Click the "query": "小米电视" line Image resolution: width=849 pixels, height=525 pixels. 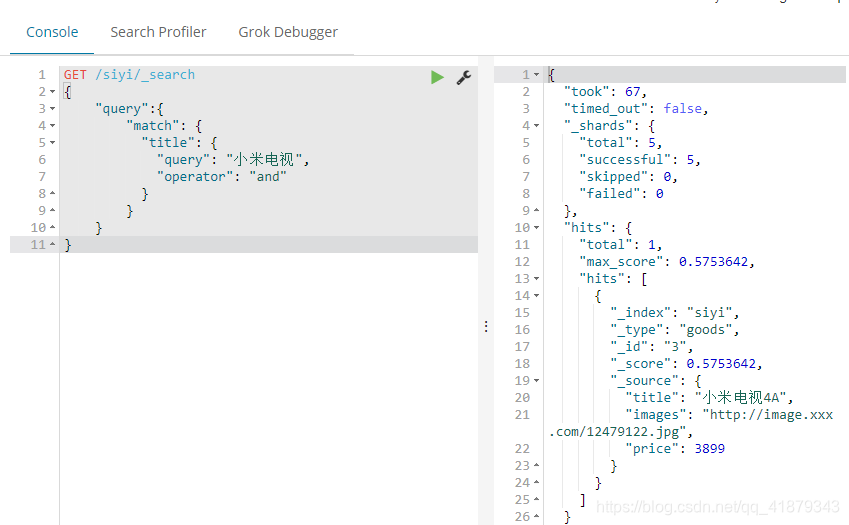point(233,160)
